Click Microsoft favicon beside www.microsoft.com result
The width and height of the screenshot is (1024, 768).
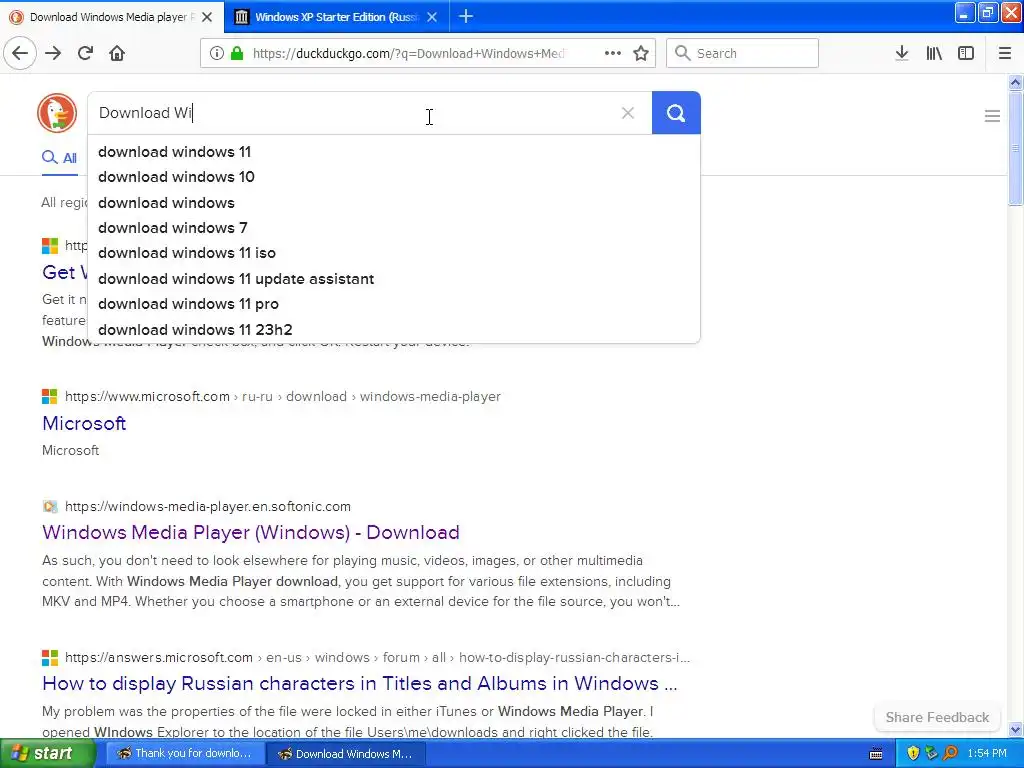(50, 396)
